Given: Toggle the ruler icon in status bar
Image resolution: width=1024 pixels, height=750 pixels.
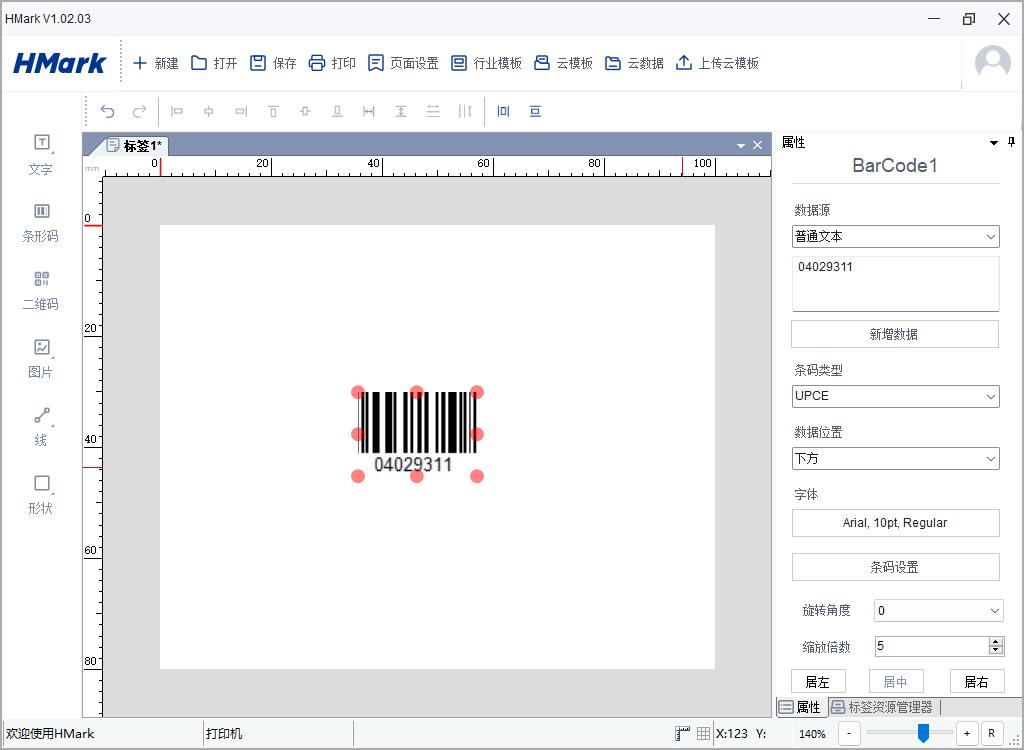Looking at the screenshot, I should (682, 734).
